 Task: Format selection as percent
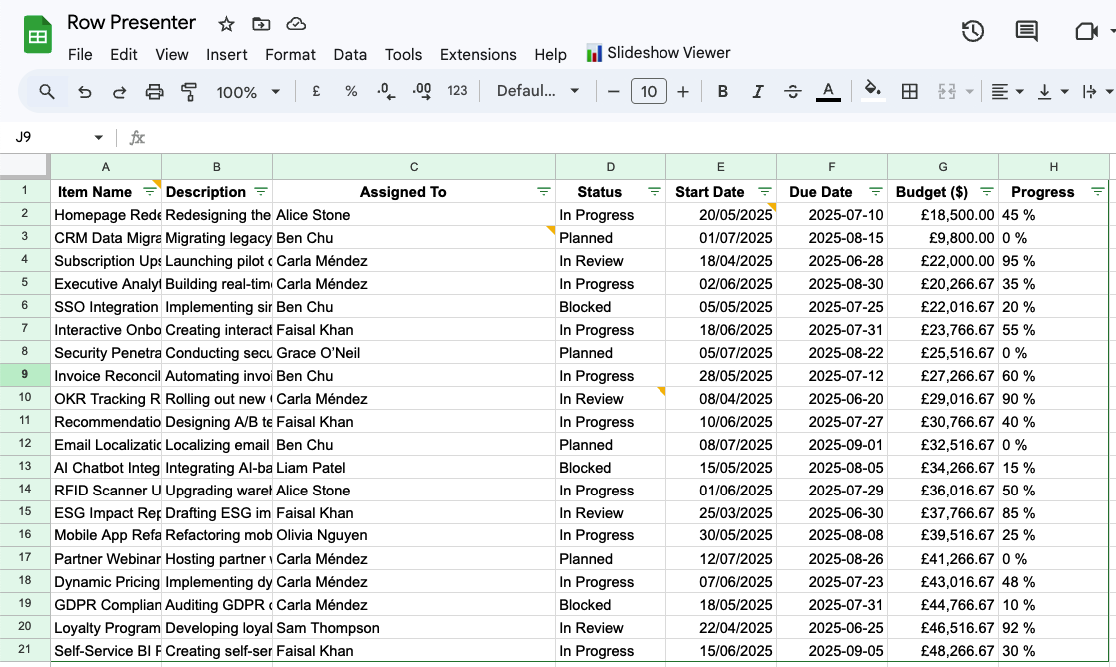pos(351,91)
